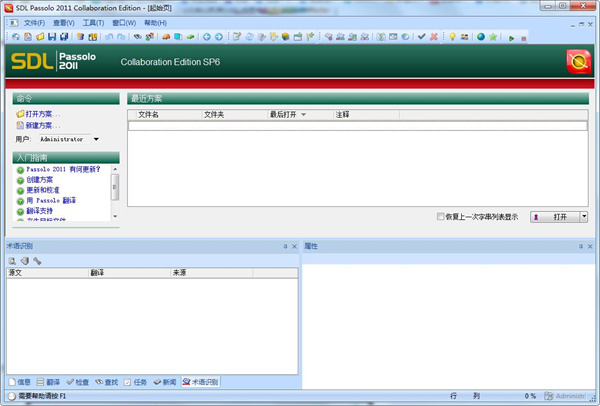600x406 pixels.
Task: Expand the dropdown arrow beside 打开 button
Action: pos(584,217)
